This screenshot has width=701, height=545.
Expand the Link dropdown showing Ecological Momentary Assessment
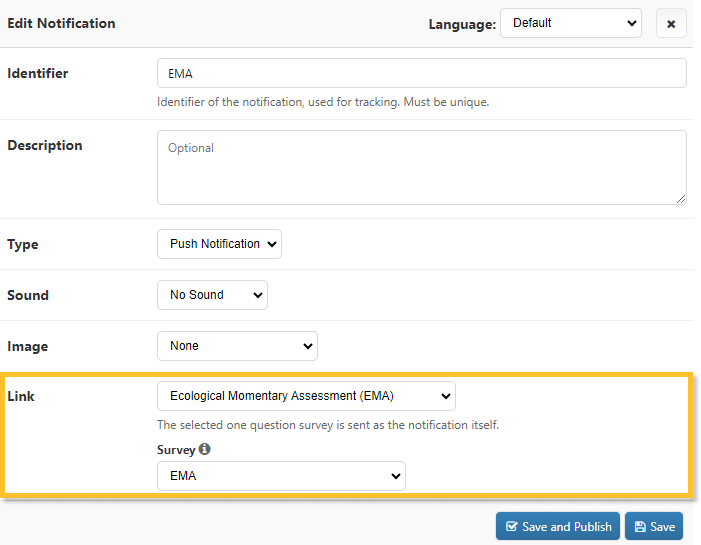(306, 396)
